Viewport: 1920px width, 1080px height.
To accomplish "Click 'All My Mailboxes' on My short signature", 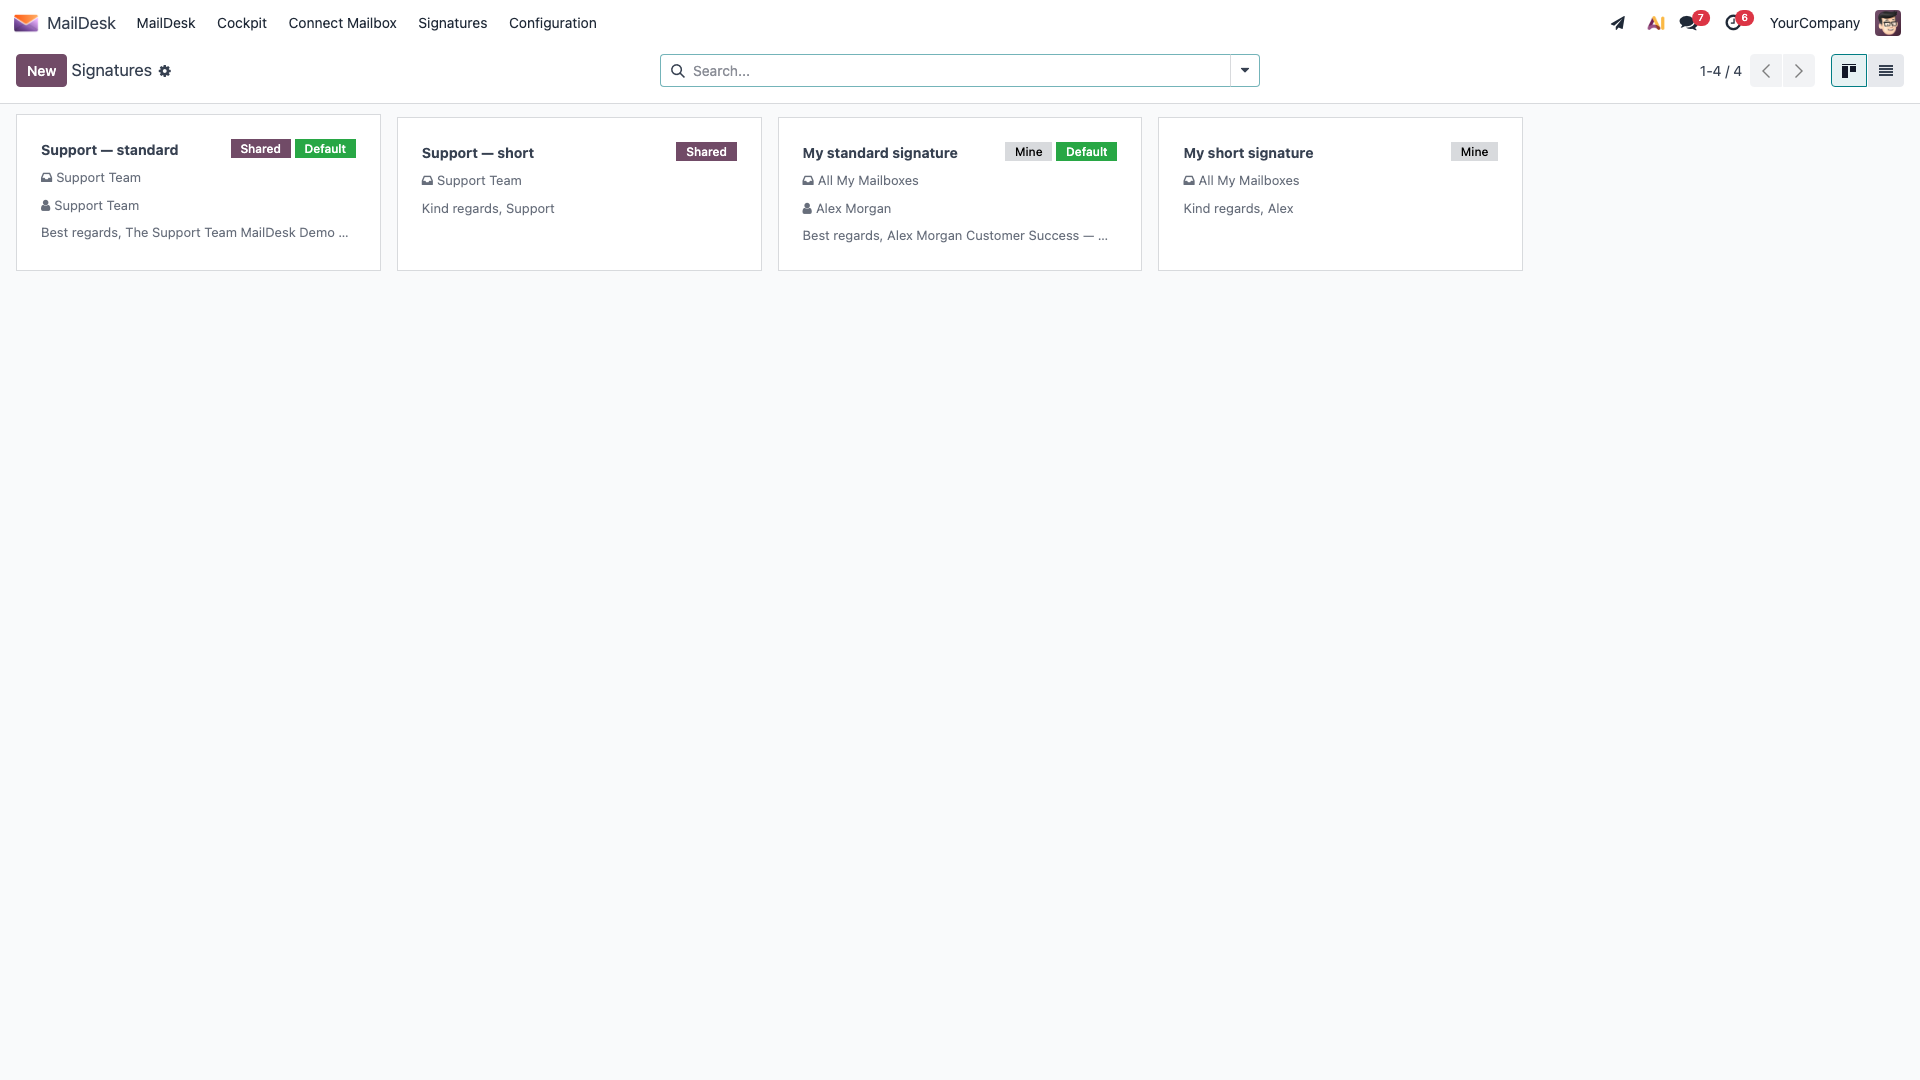I will click(x=1249, y=181).
